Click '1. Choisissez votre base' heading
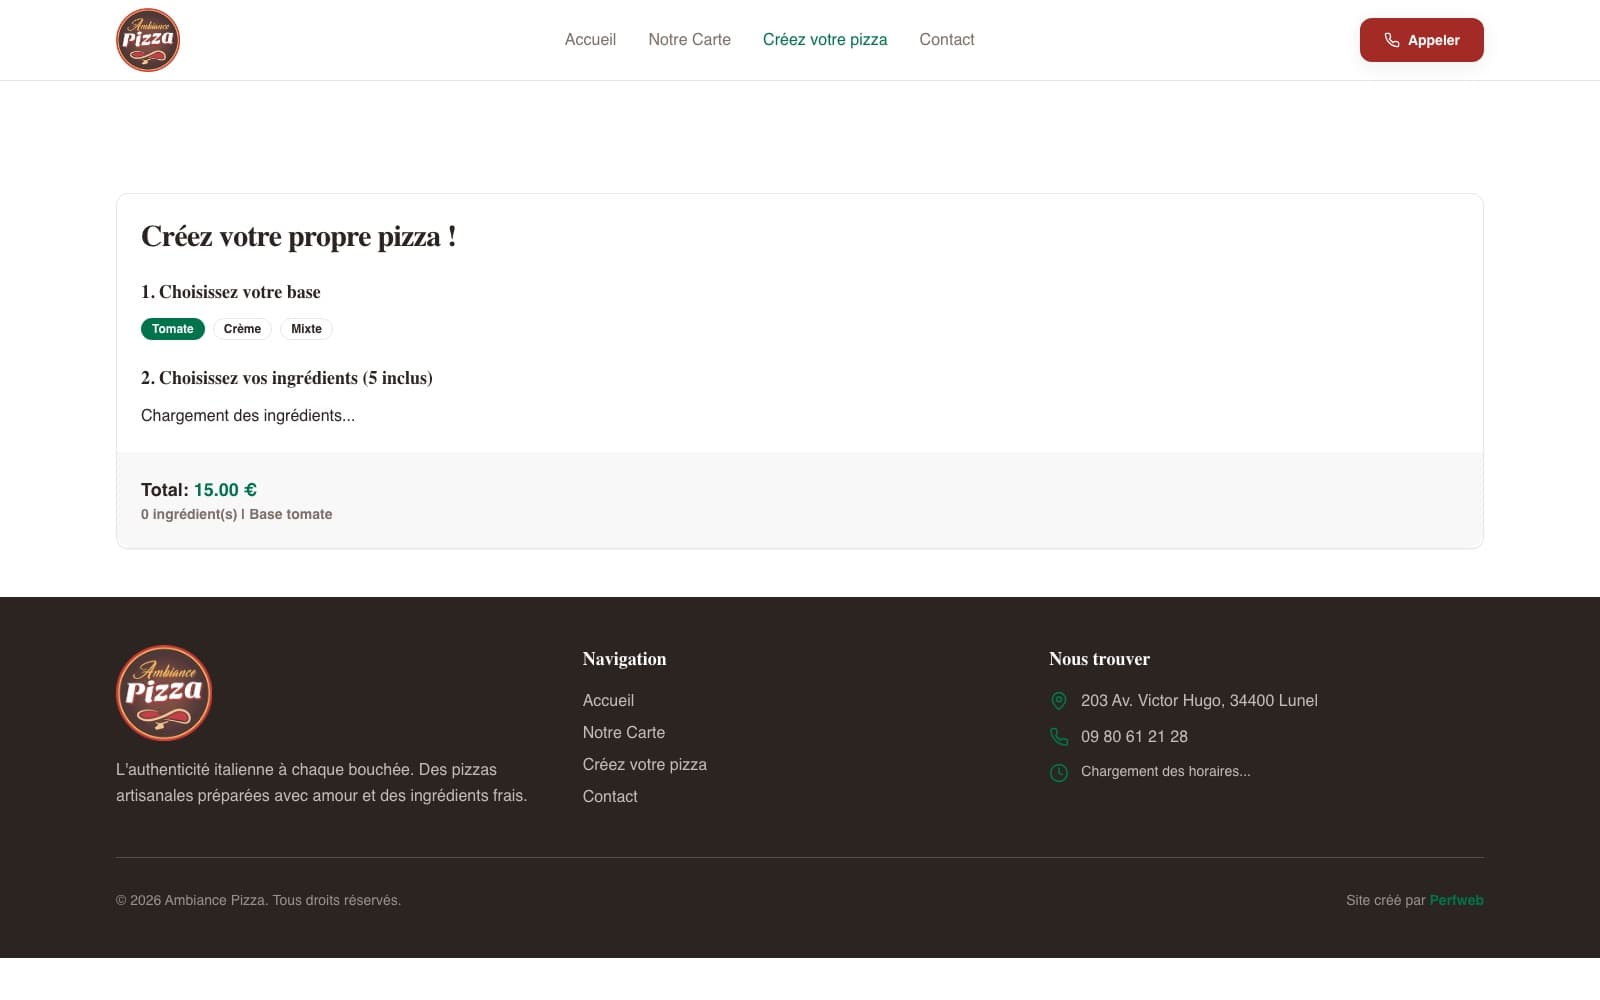 tap(231, 292)
